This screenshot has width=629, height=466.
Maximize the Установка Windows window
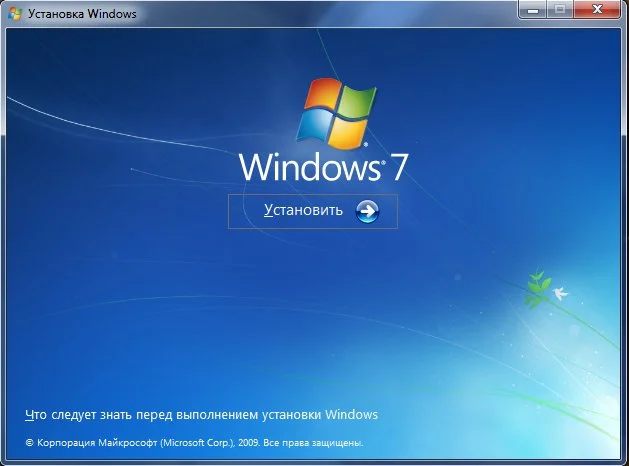pos(560,10)
